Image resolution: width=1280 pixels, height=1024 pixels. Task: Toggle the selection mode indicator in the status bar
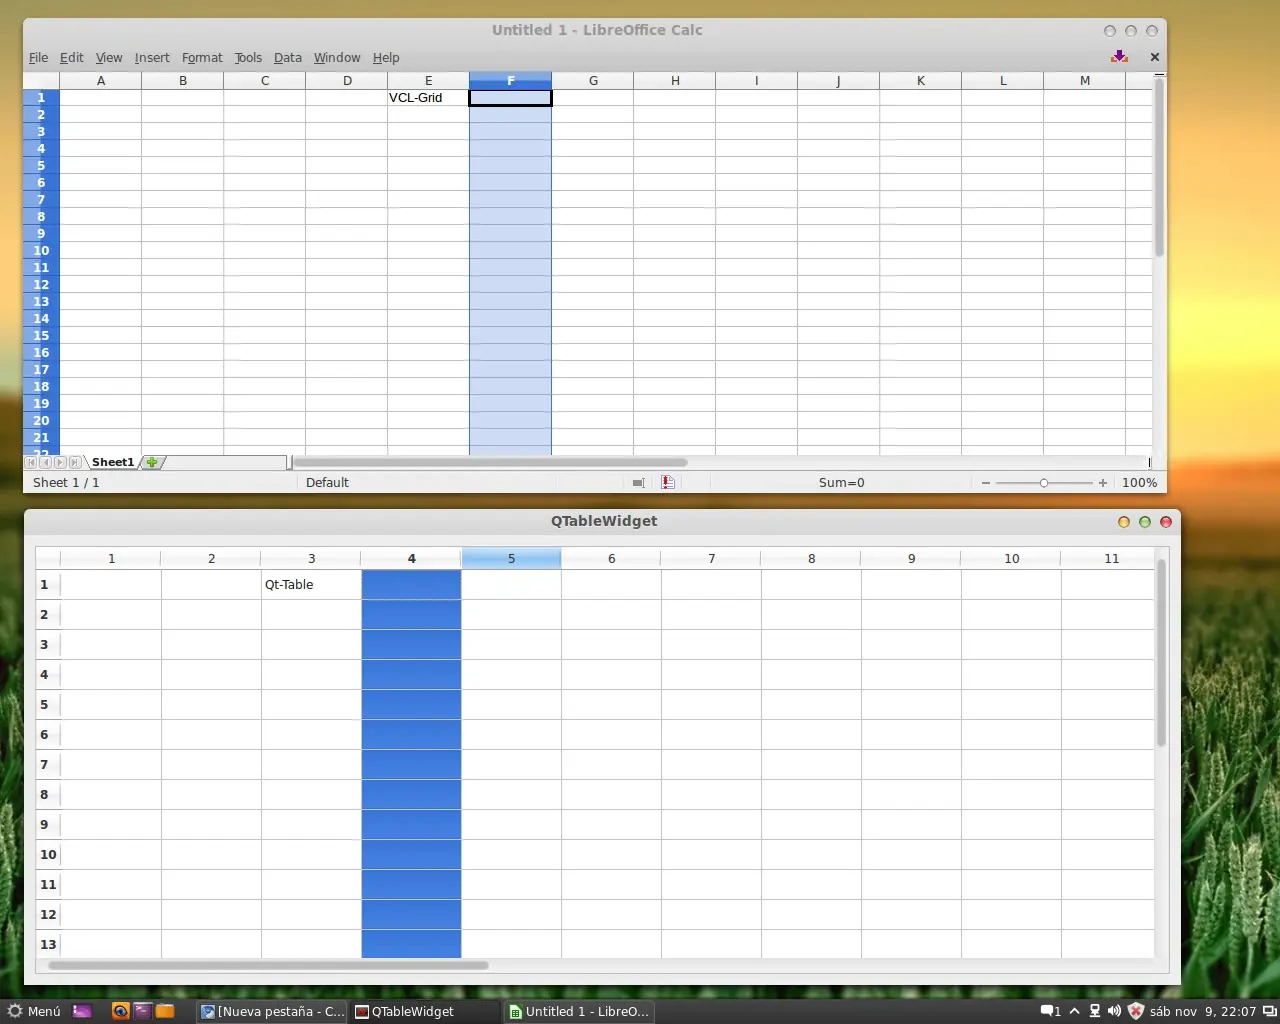point(638,482)
